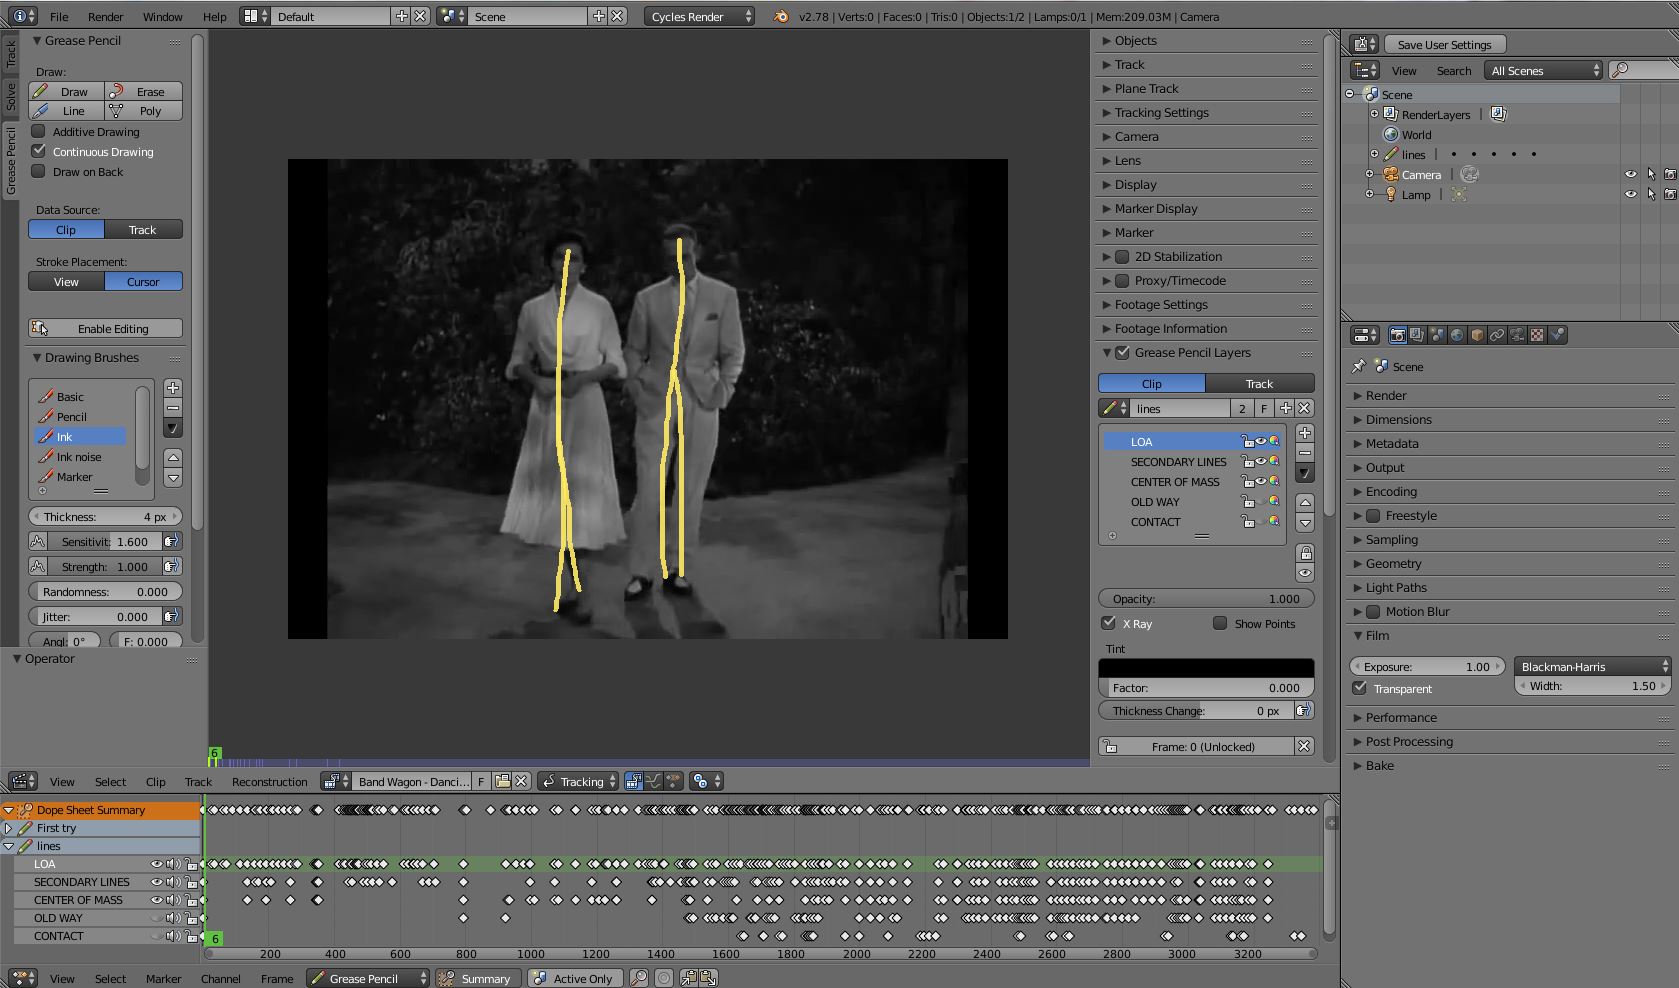1679x988 pixels.
Task: Open the Texture properties tab
Action: pyautogui.click(x=1537, y=335)
